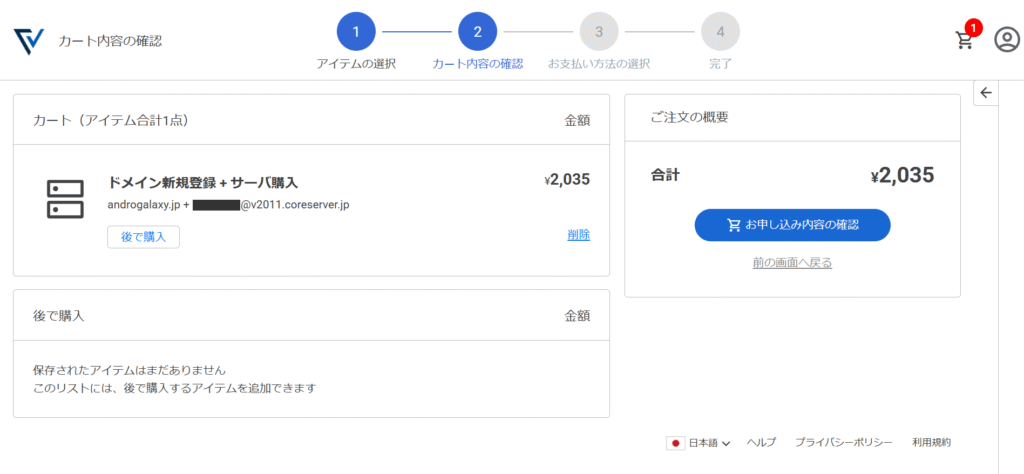Click the ドメイン新規登録 + サーバ購入 title

click(x=203, y=183)
